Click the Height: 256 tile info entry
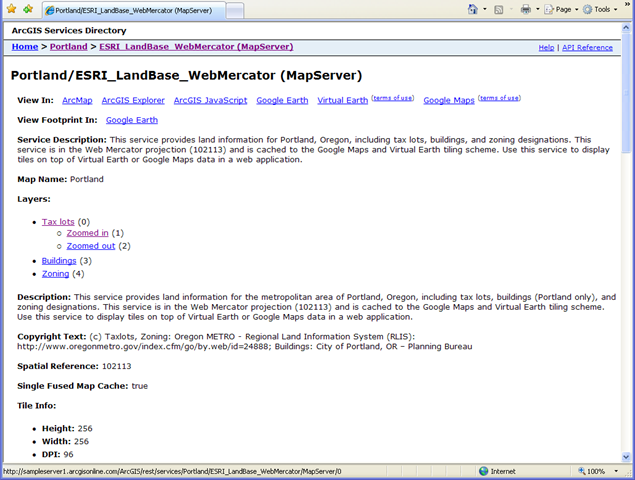Viewport: 635px width, 480px height. [67, 429]
